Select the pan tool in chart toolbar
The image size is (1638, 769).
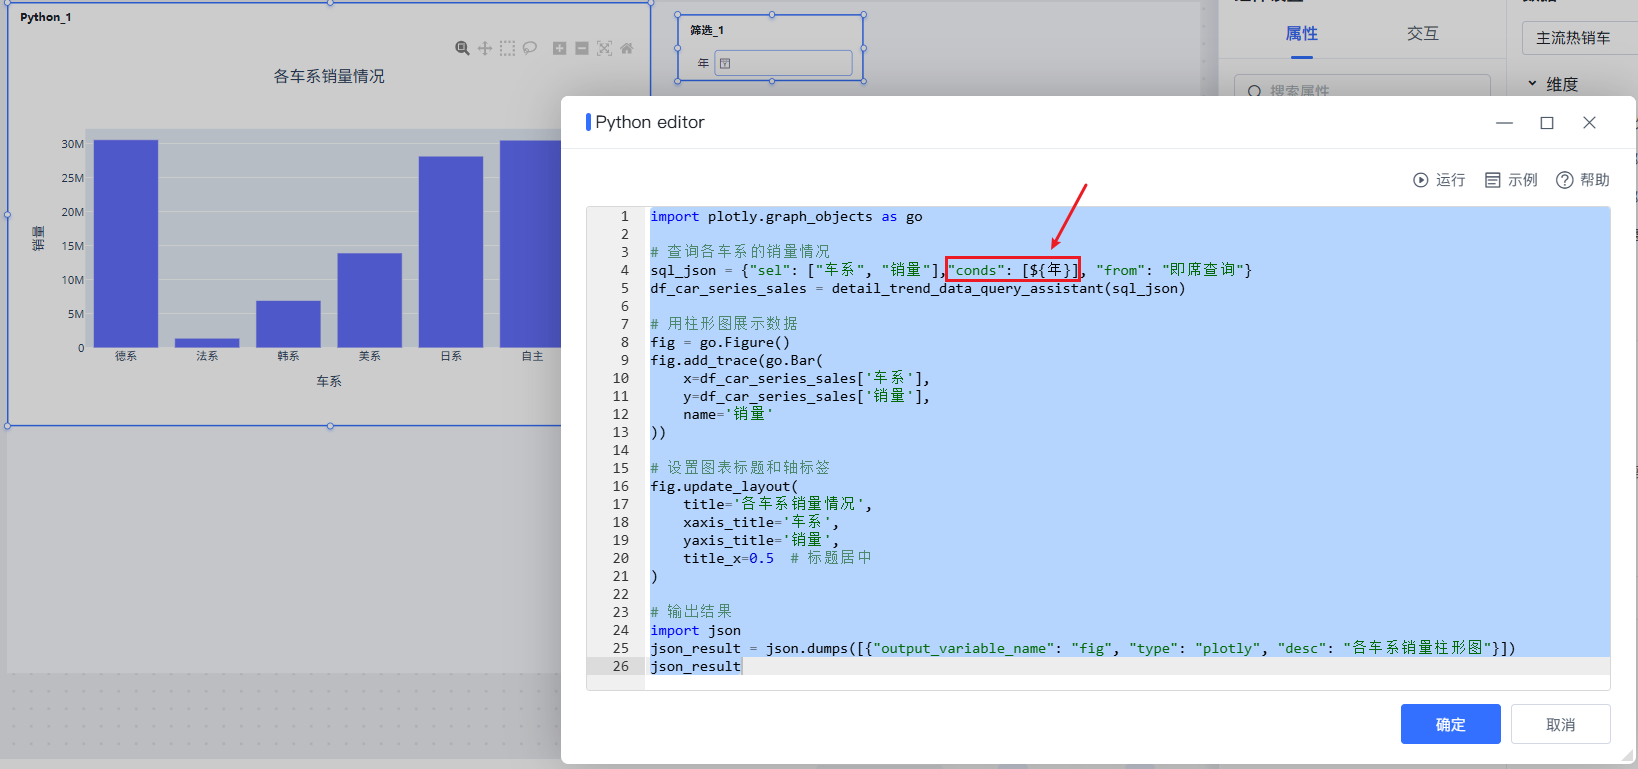click(x=485, y=48)
